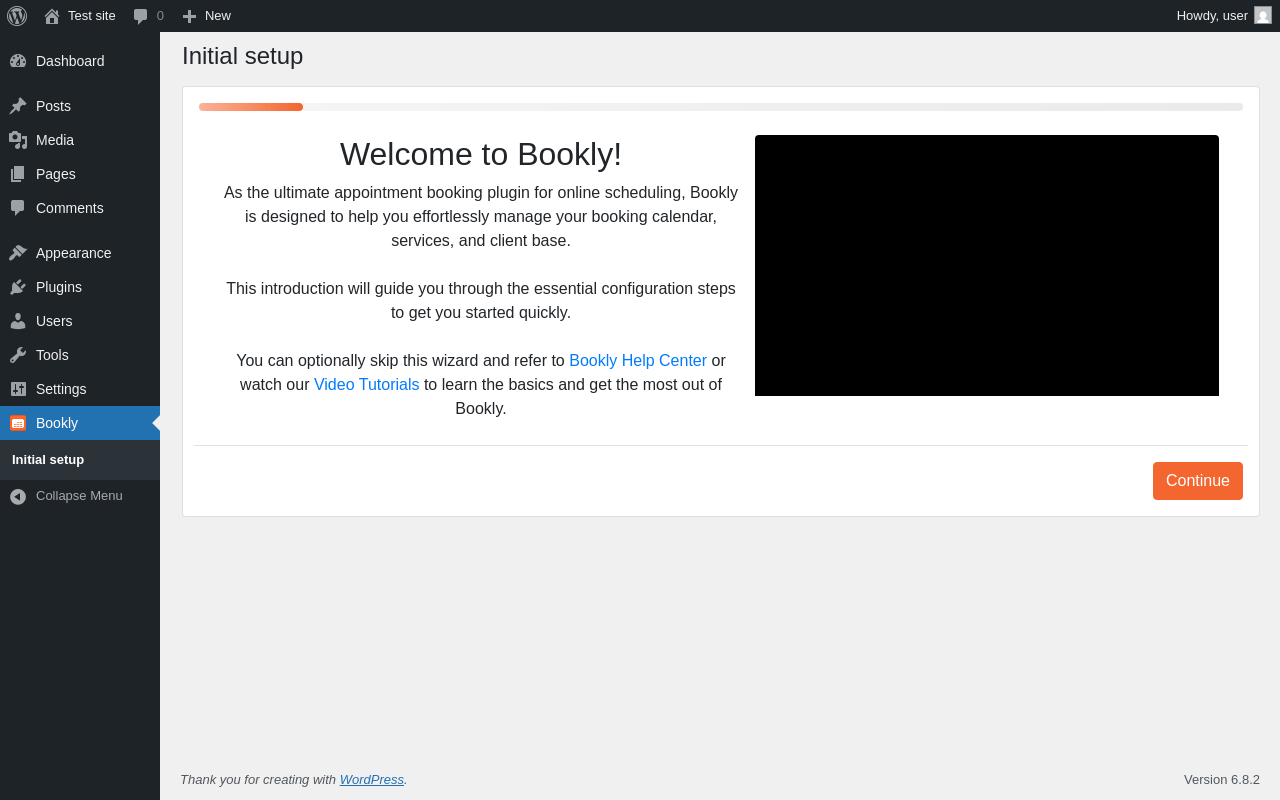The height and width of the screenshot is (800, 1280).
Task: Click the Pages document icon
Action: 18,174
